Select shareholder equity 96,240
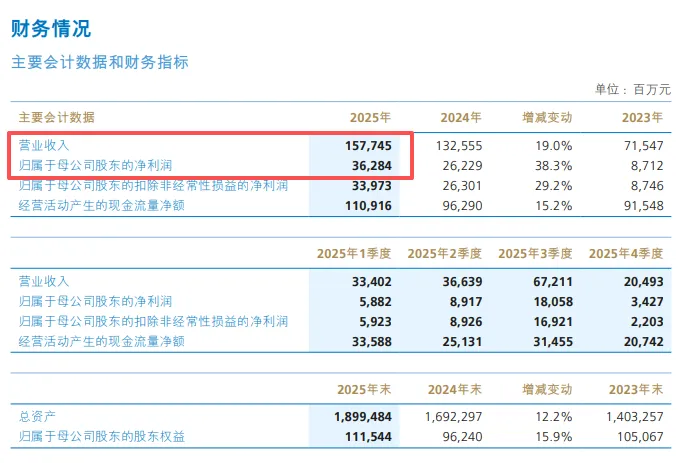 [x=463, y=437]
